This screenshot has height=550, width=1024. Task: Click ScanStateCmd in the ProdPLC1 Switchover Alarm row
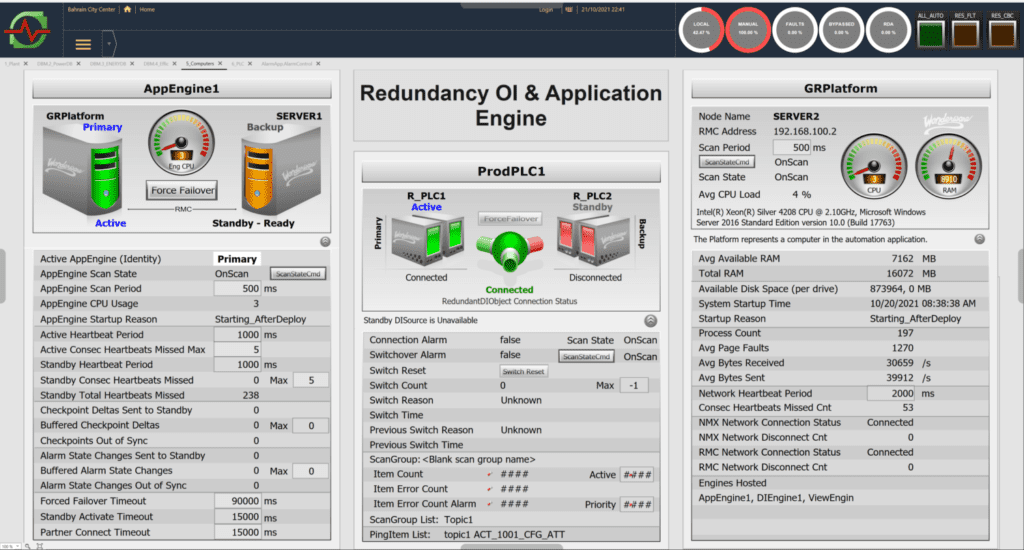click(x=586, y=357)
